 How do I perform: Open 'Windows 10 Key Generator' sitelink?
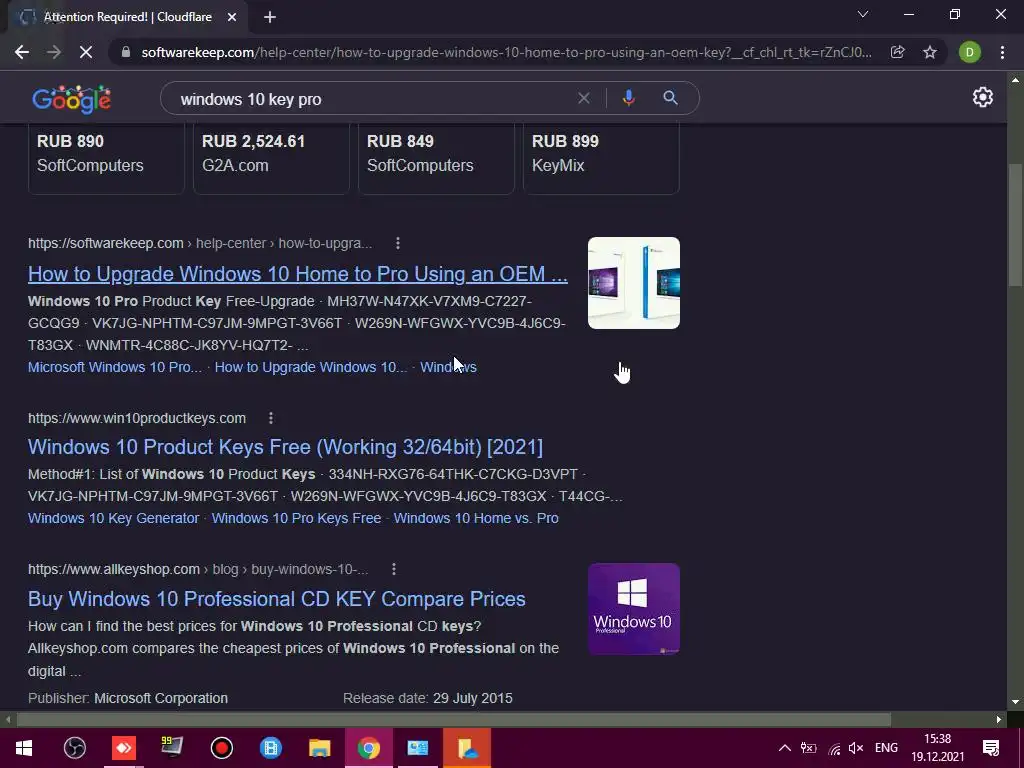coord(114,518)
